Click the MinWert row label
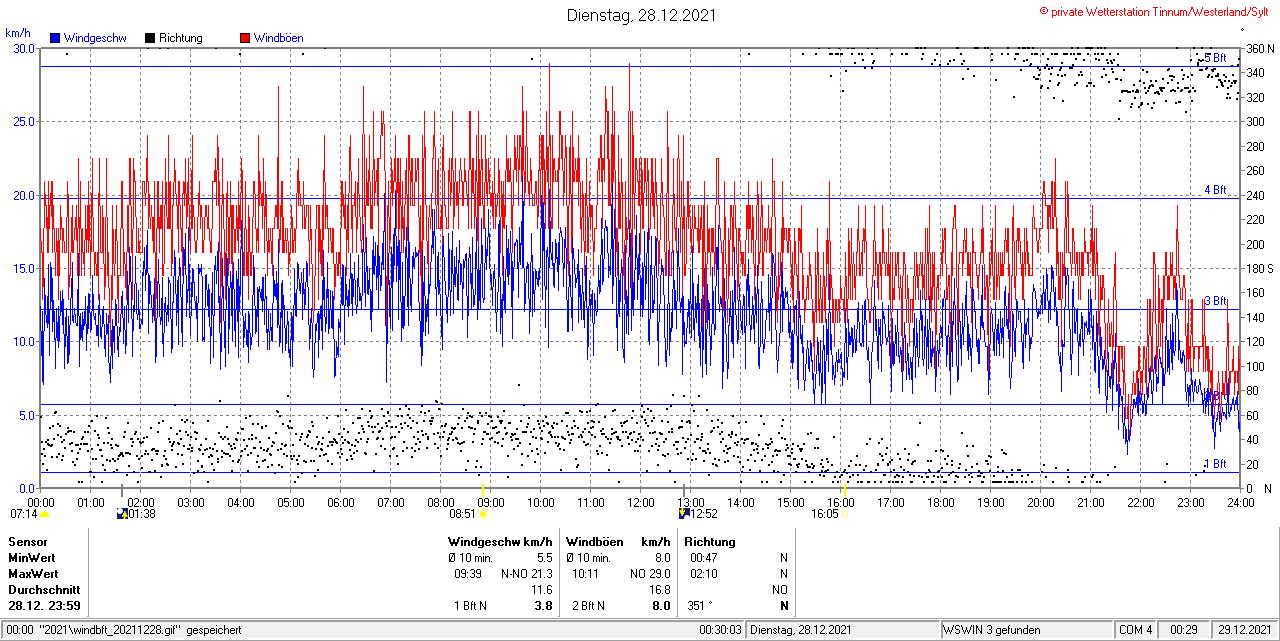Screen dimensions: 1280x641 coord(32,558)
